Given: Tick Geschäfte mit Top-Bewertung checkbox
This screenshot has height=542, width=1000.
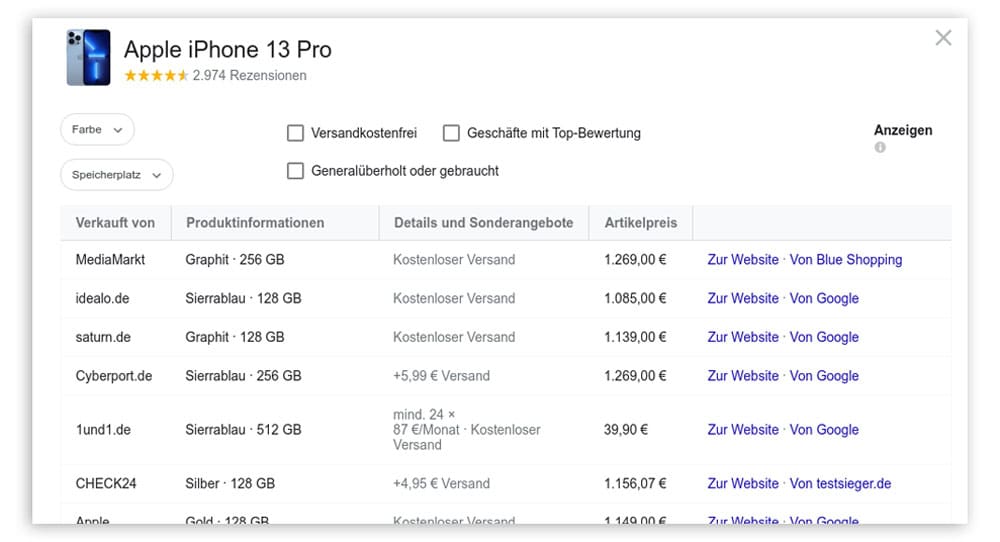Looking at the screenshot, I should 452,133.
